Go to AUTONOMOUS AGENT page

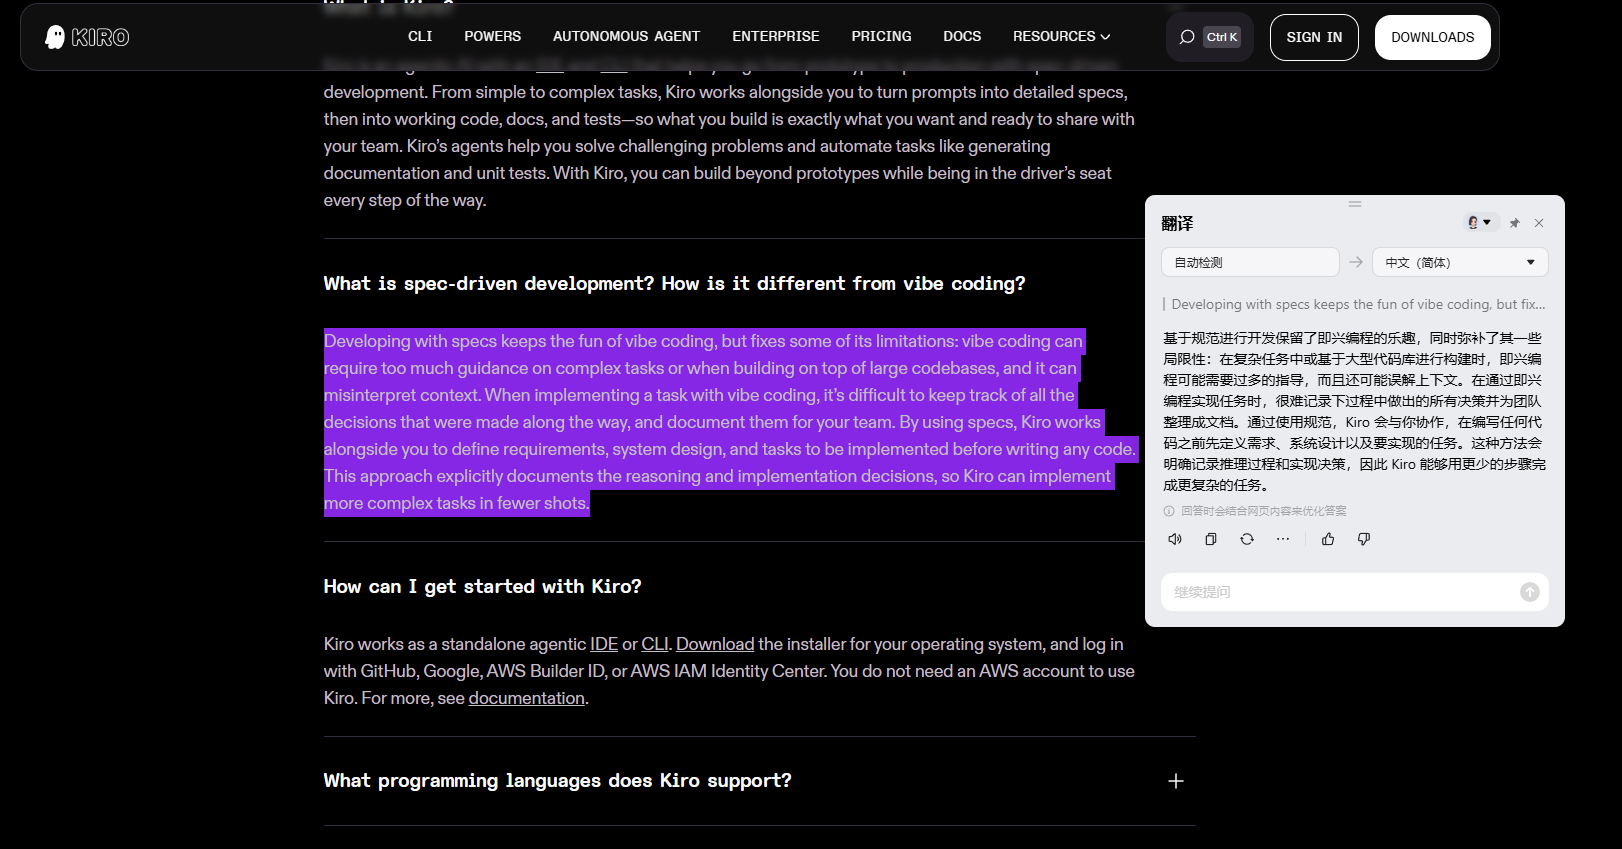pos(626,36)
